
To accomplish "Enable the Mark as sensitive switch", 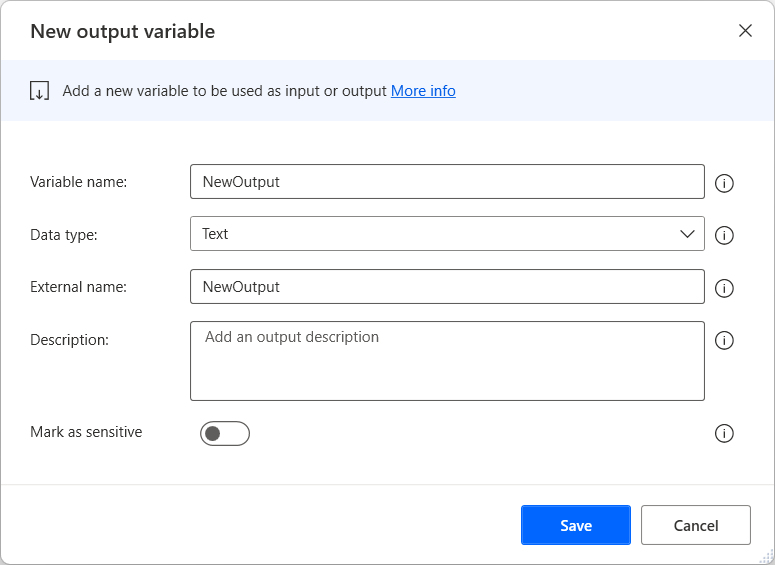I will tap(225, 433).
